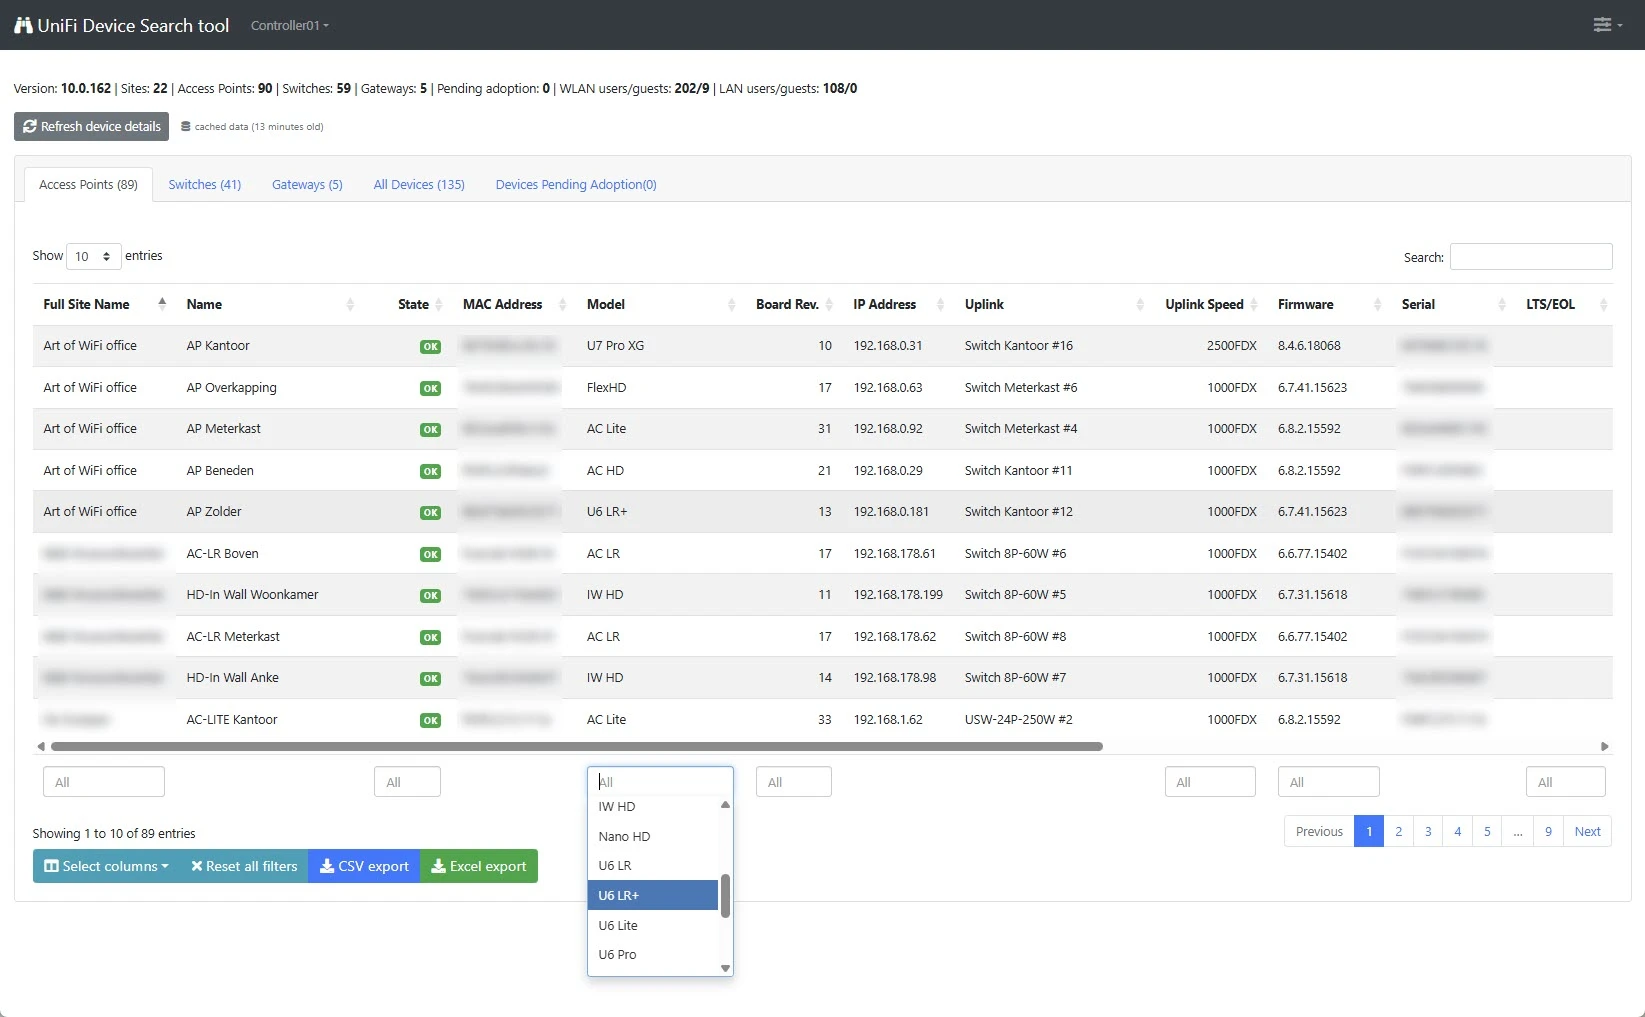Click U7 Pro XG model cell
Screen dimensions: 1645x1017
point(615,346)
